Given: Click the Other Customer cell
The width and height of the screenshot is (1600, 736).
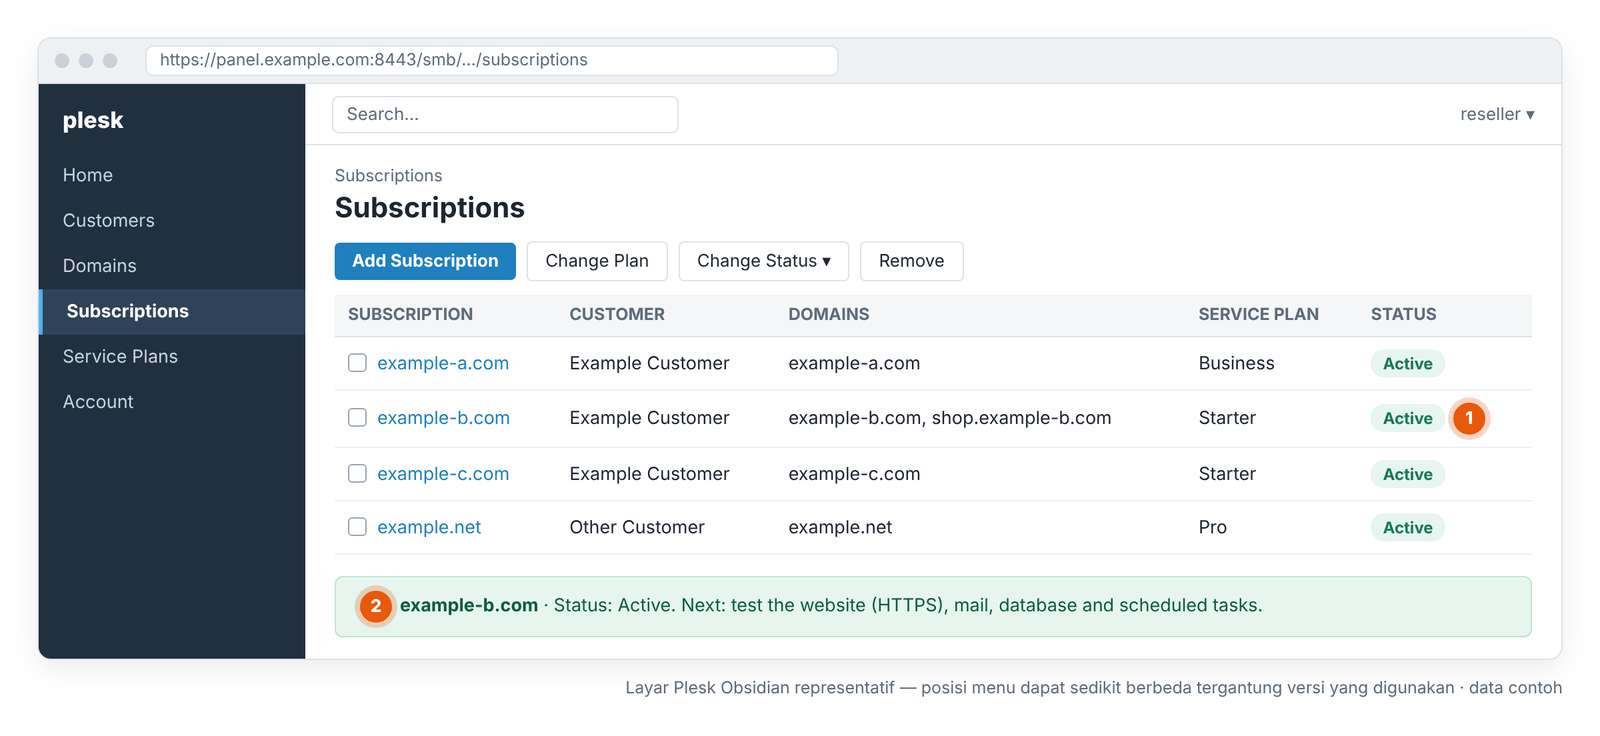Looking at the screenshot, I should pyautogui.click(x=637, y=527).
